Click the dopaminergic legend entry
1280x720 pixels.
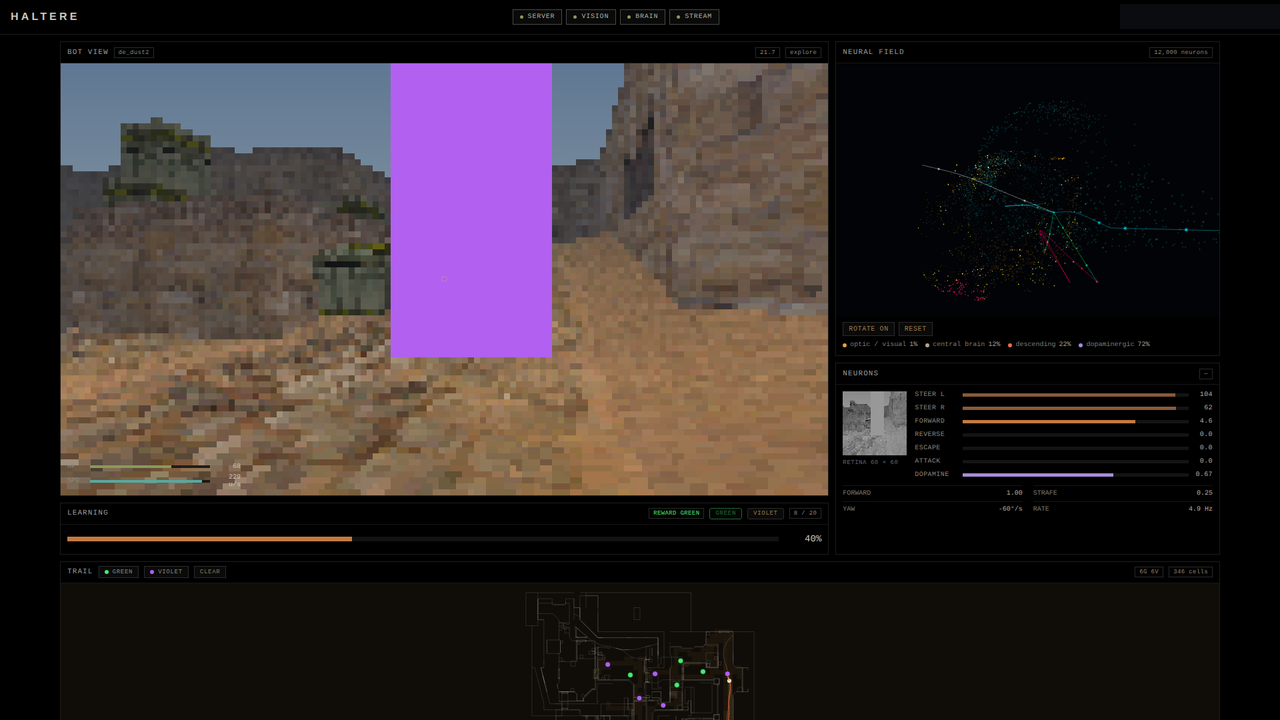[x=1114, y=344]
